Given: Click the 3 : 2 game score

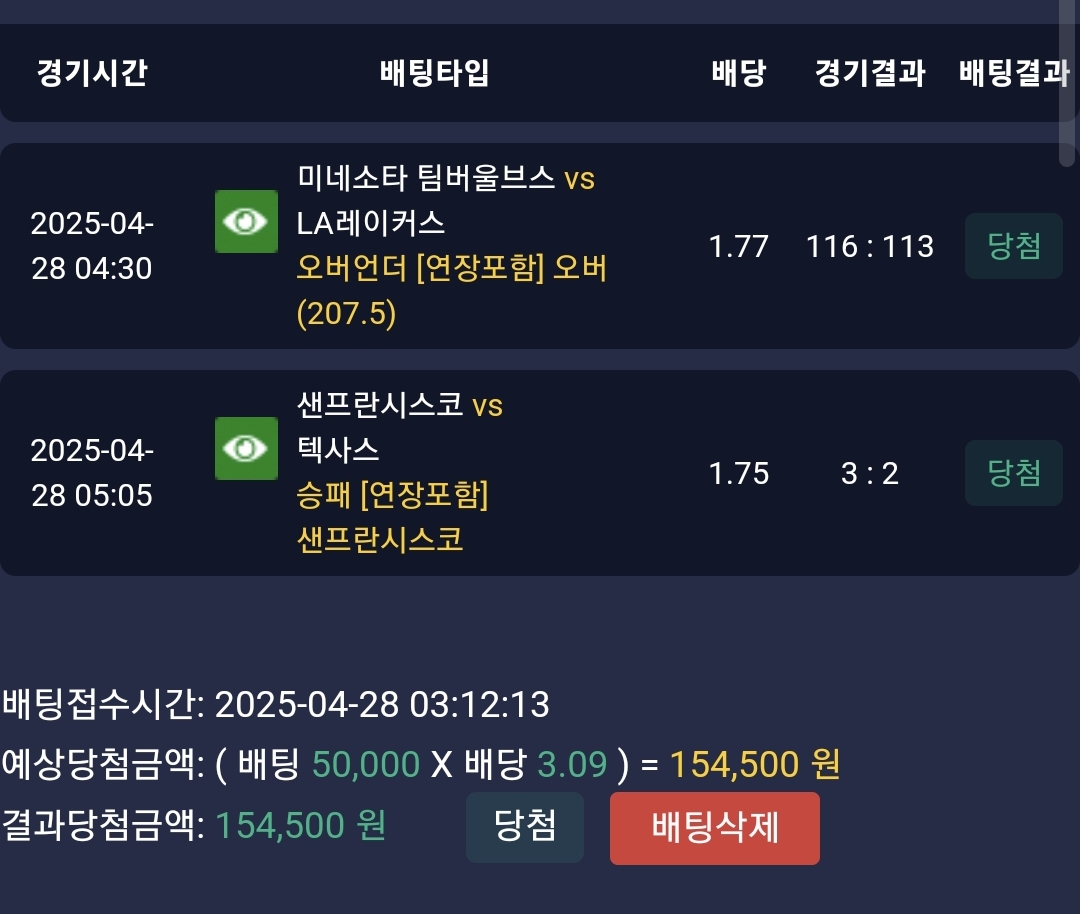Looking at the screenshot, I should pos(870,474).
